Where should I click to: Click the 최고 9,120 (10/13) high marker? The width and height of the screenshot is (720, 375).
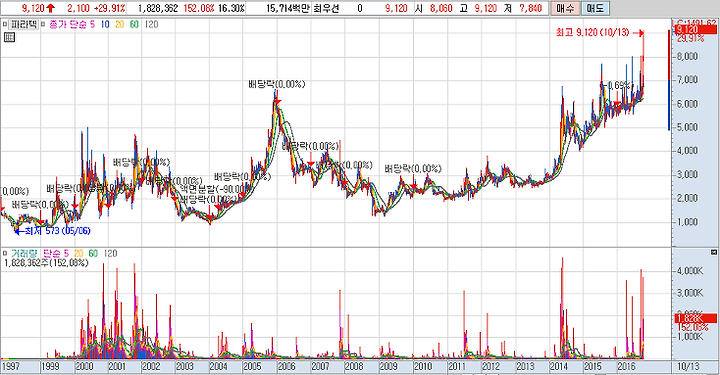(599, 33)
